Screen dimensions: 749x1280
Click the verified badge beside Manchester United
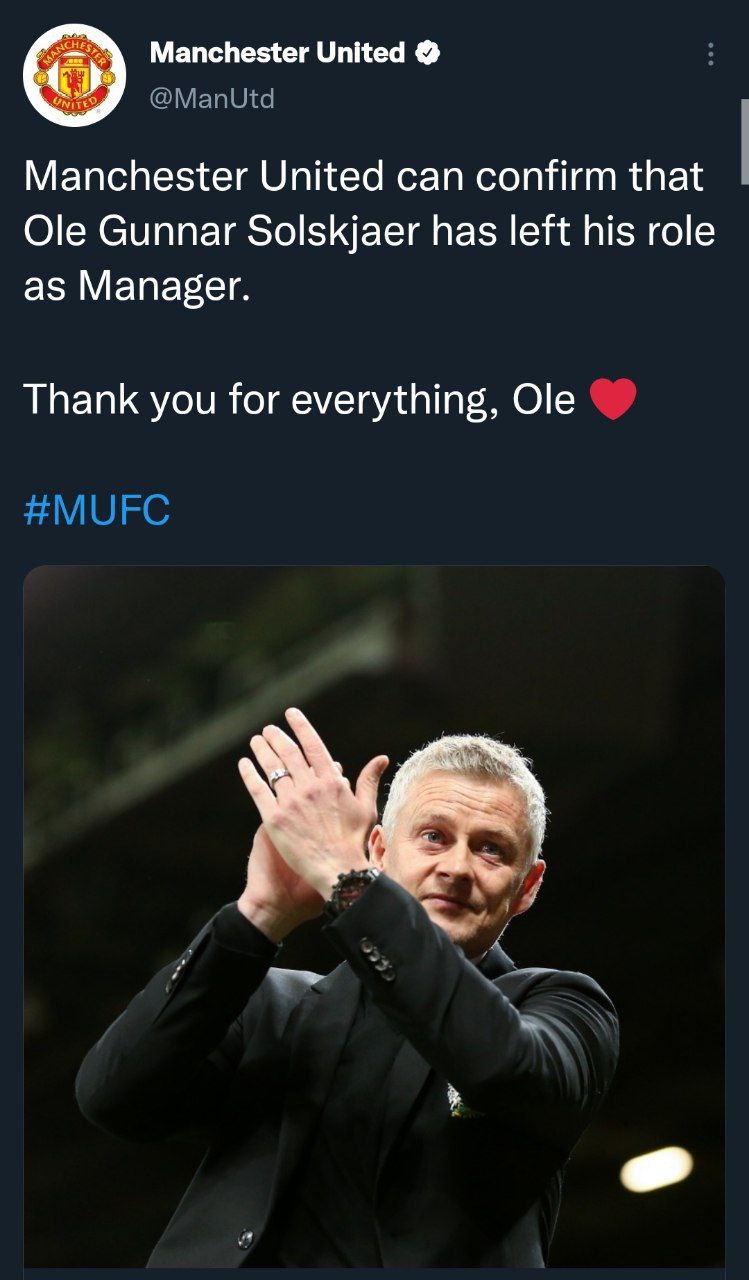pyautogui.click(x=427, y=54)
